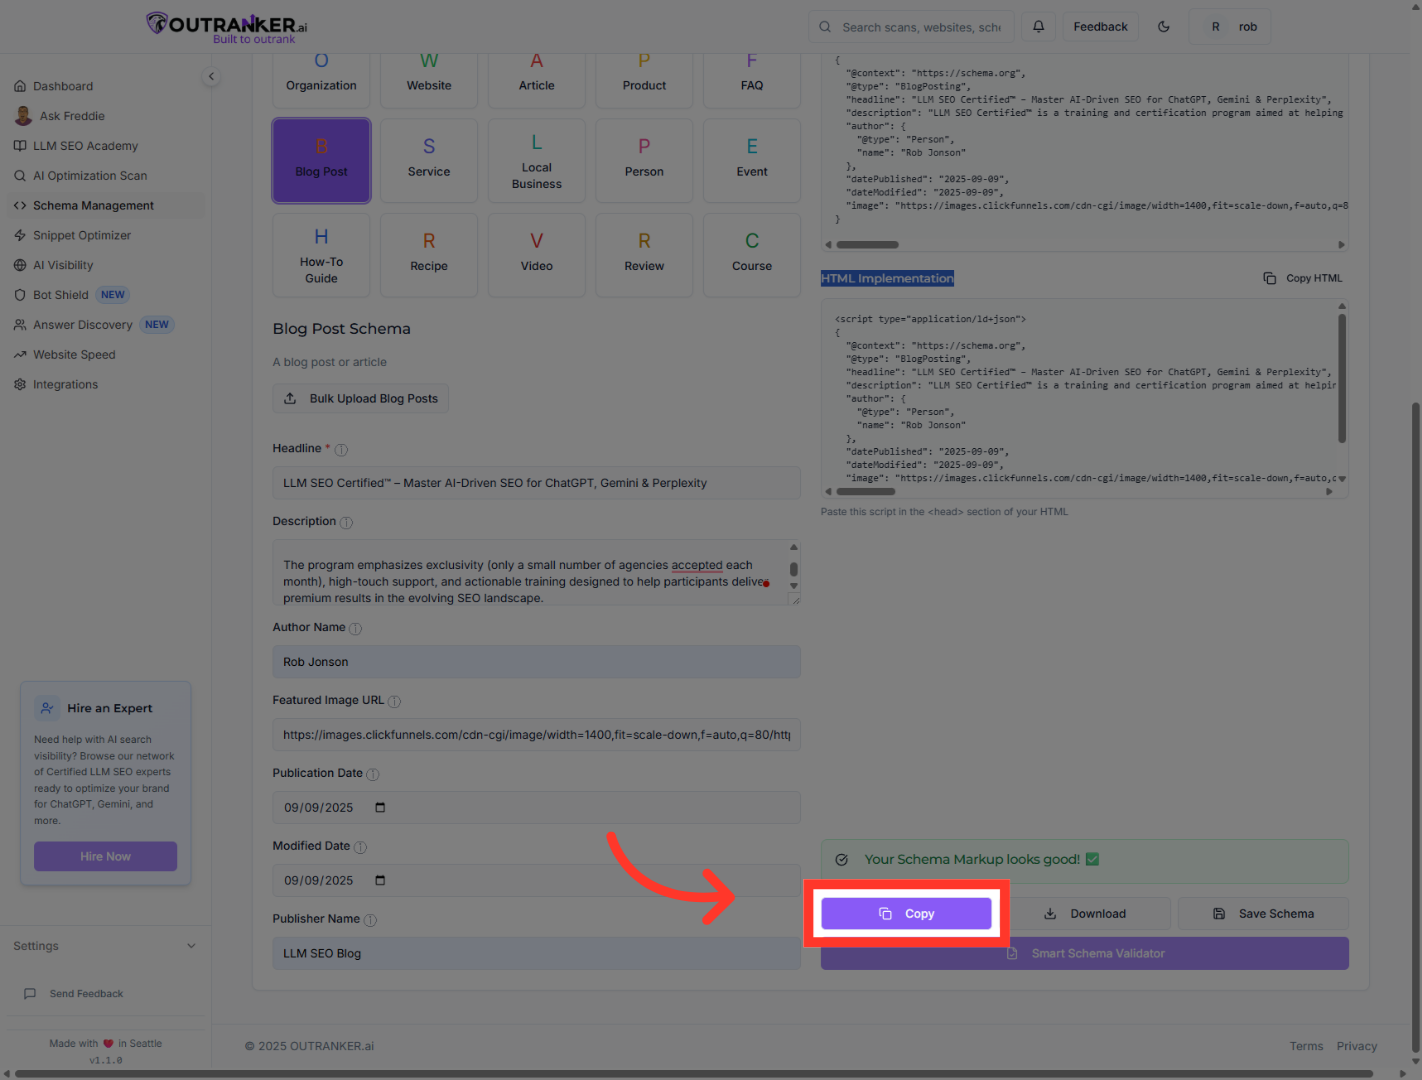Open Answer Discovery in the sidebar
The width and height of the screenshot is (1422, 1080).
click(x=106, y=325)
